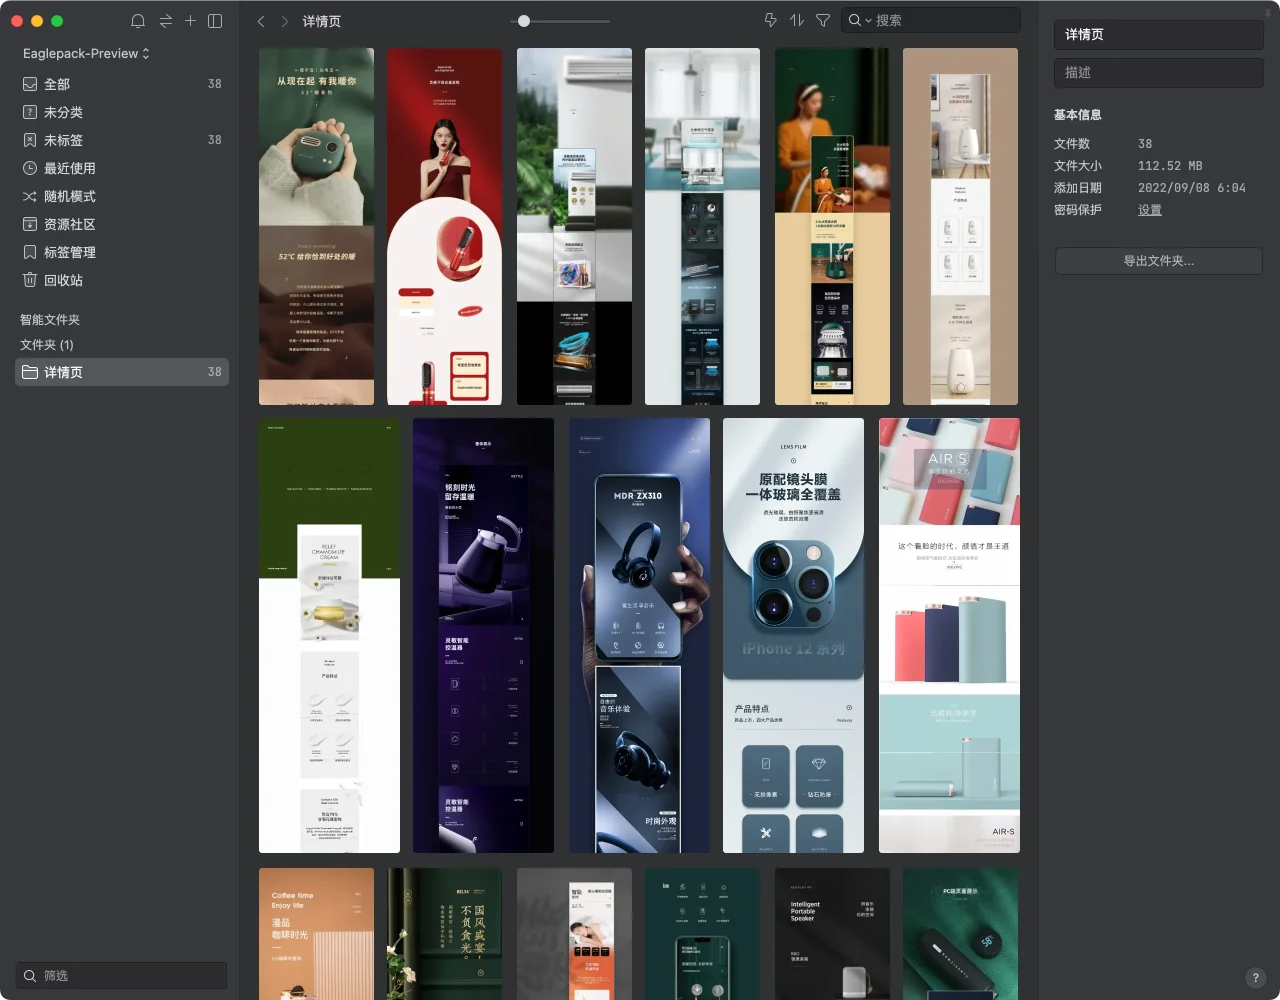Screen dimensions: 1280x1000
Task: Click the lightning icon beside the sort arrows
Action: (770, 20)
